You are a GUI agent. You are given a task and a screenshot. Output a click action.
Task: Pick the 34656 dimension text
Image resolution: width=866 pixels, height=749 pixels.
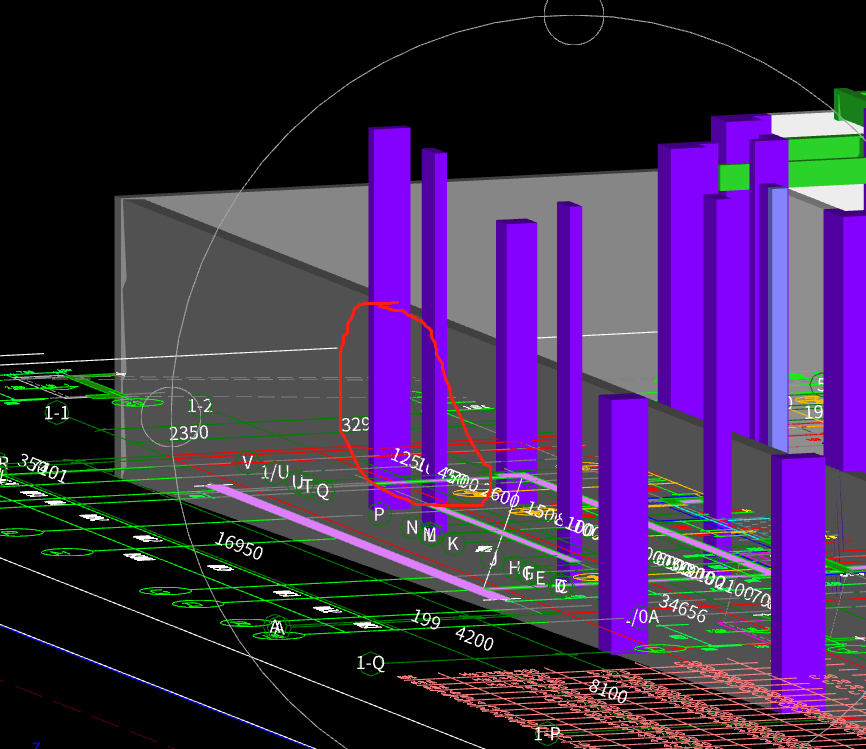(683, 609)
